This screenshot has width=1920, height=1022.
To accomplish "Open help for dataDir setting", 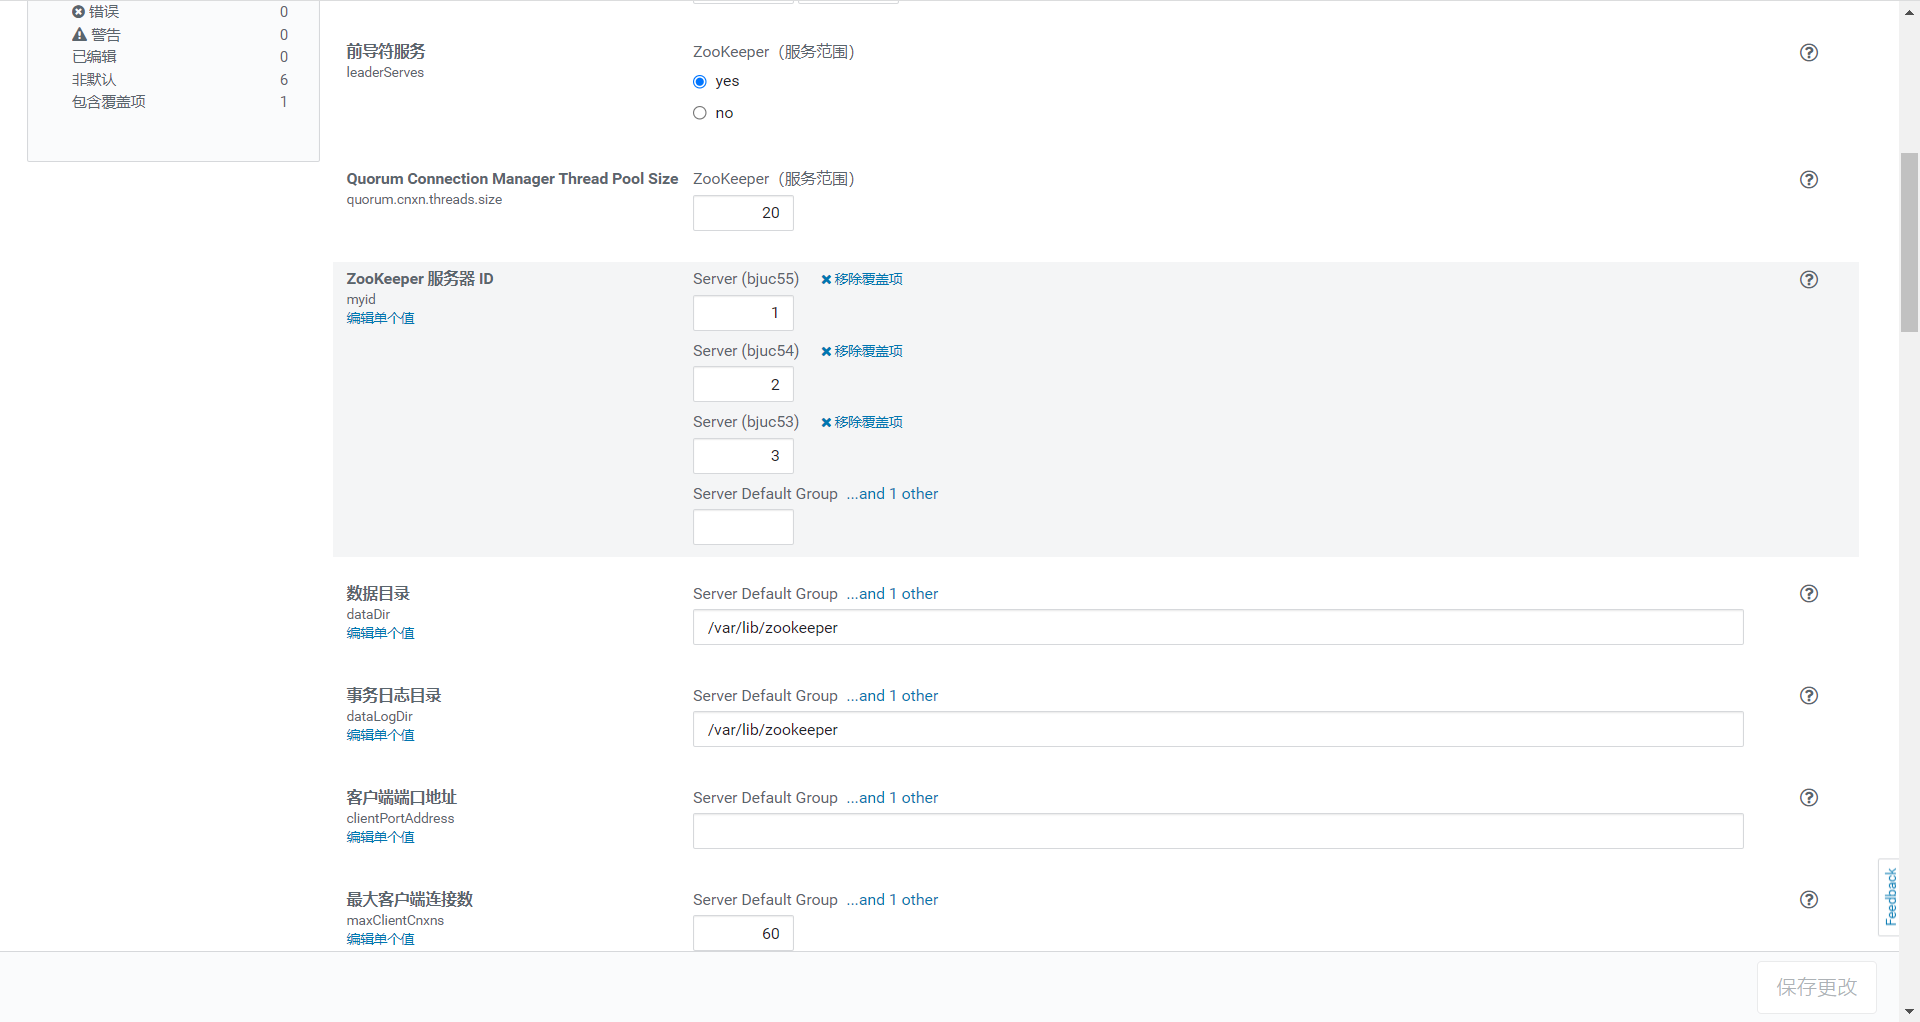I will [x=1808, y=594].
